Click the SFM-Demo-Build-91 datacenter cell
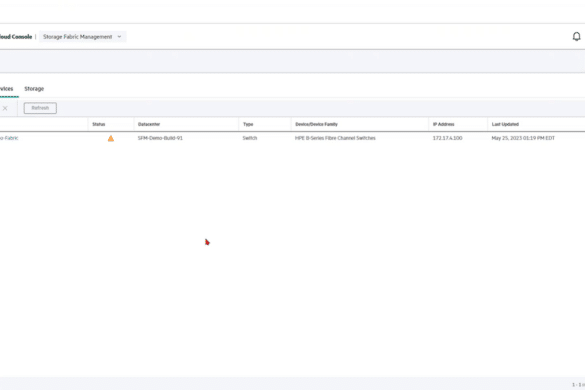 (160, 138)
